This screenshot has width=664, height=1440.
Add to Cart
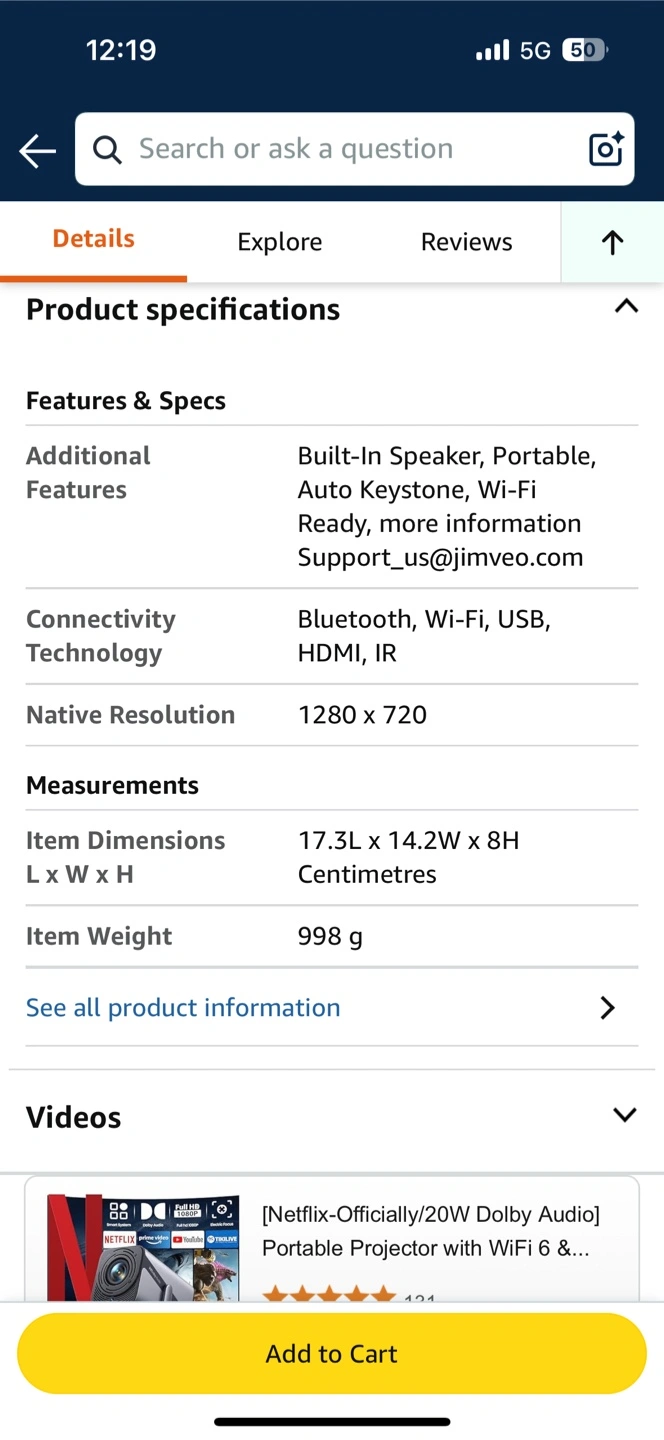[x=332, y=1353]
